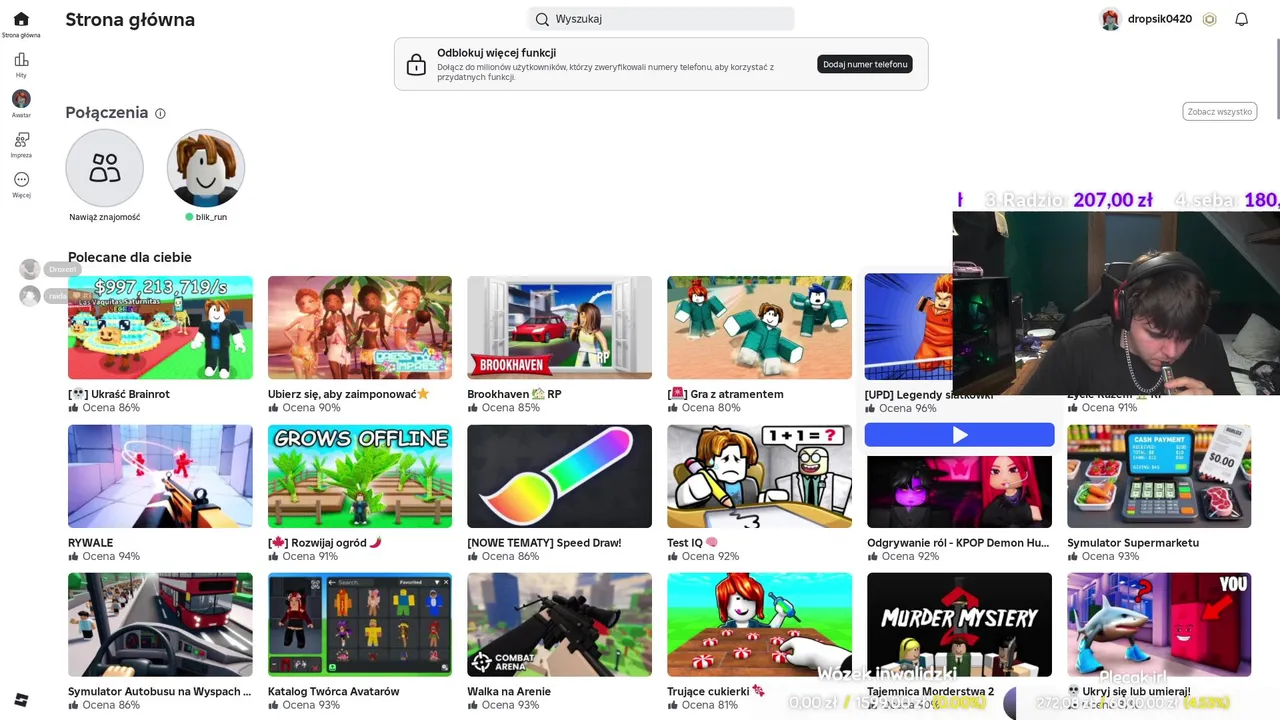Open Test IQ game thumbnail
Image resolution: width=1280 pixels, height=720 pixels.
click(759, 476)
